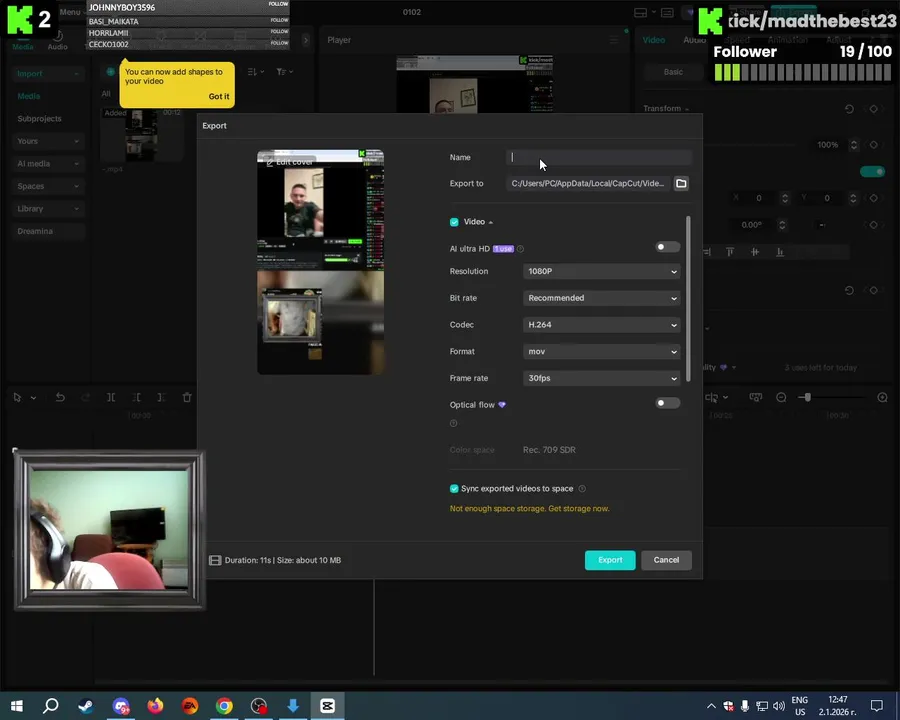This screenshot has width=900, height=720.
Task: Select the pointer tool in the timeline toolbar
Action: (17, 397)
